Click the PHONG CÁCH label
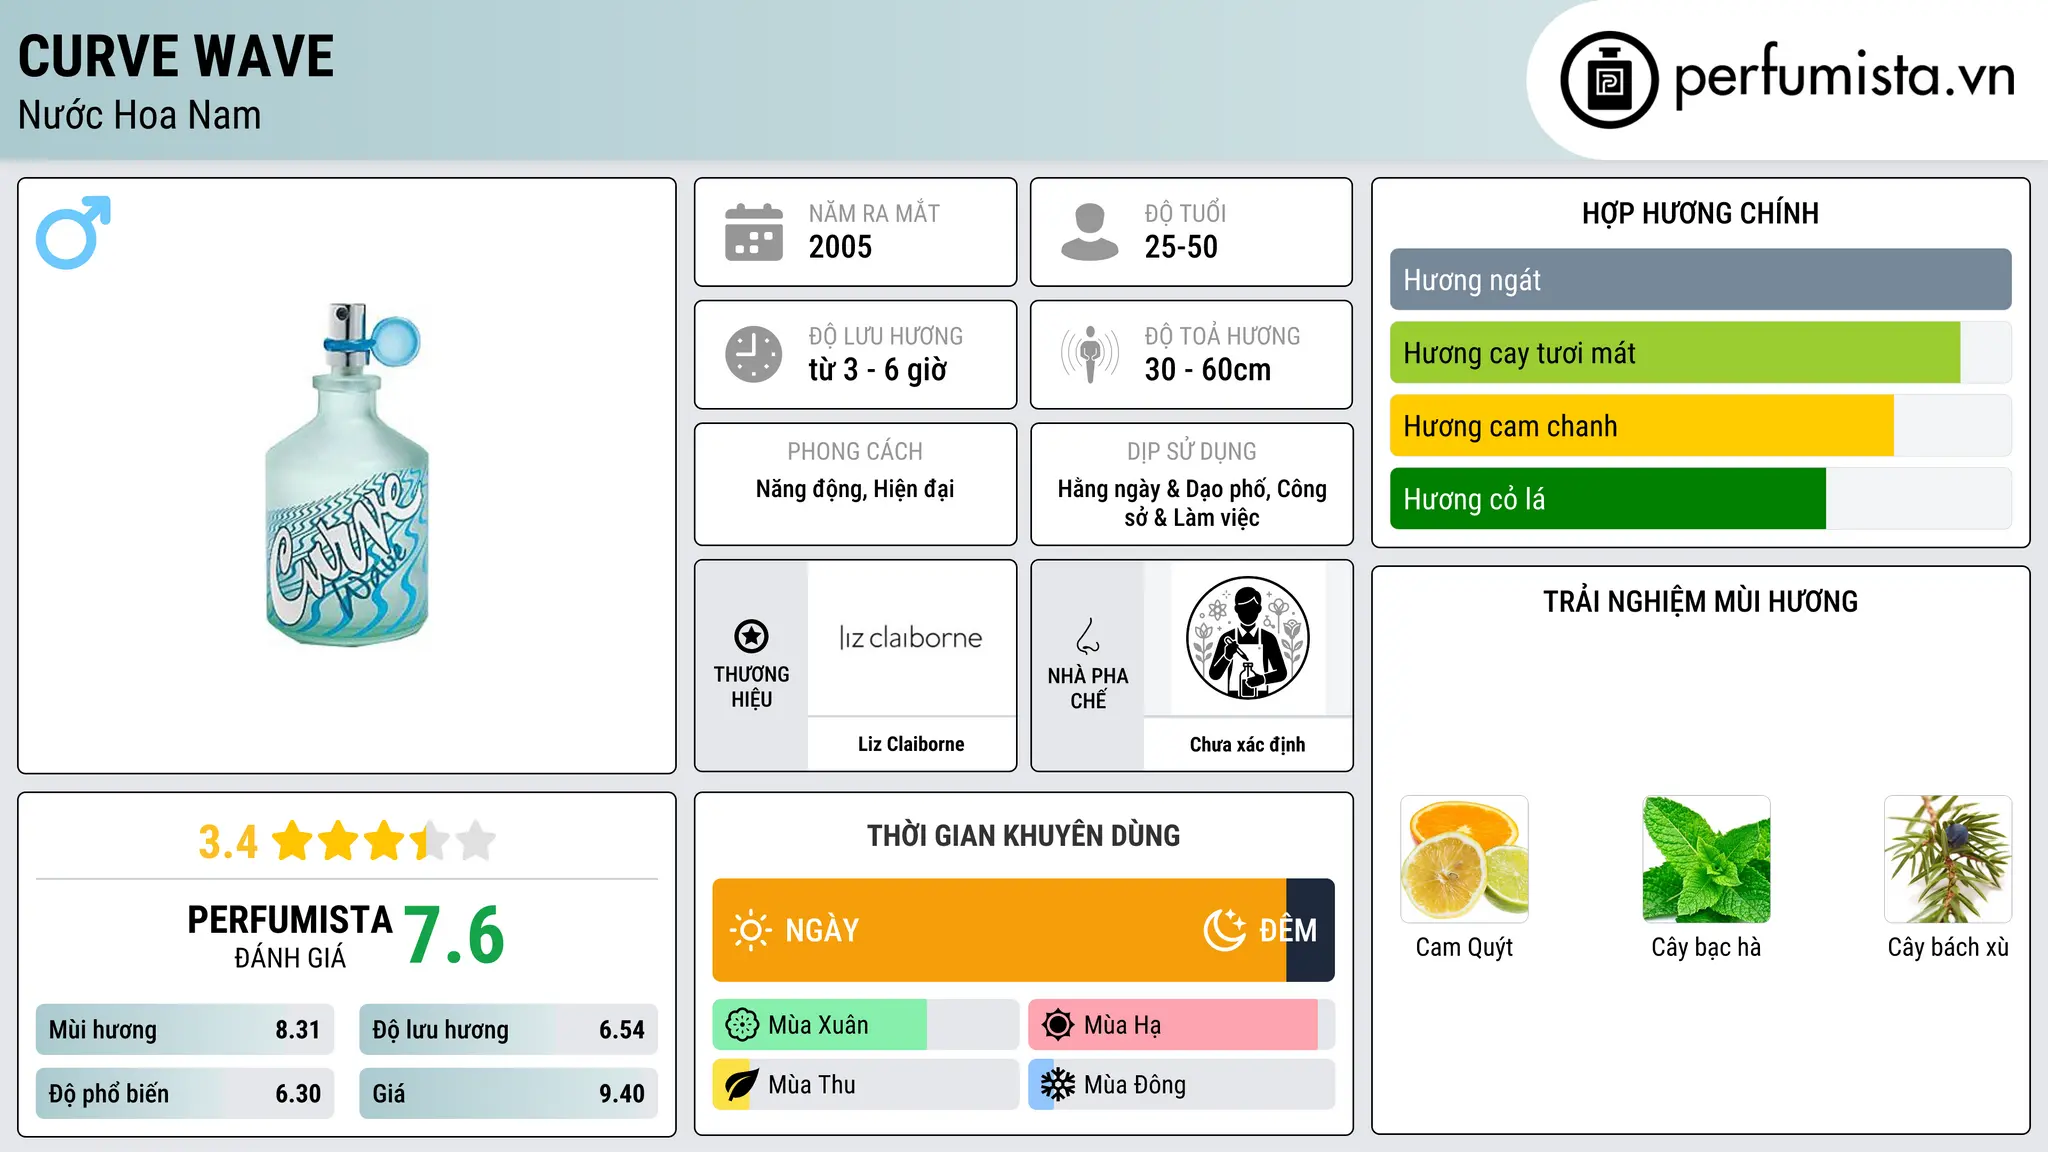Image resolution: width=2048 pixels, height=1152 pixels. coord(855,452)
